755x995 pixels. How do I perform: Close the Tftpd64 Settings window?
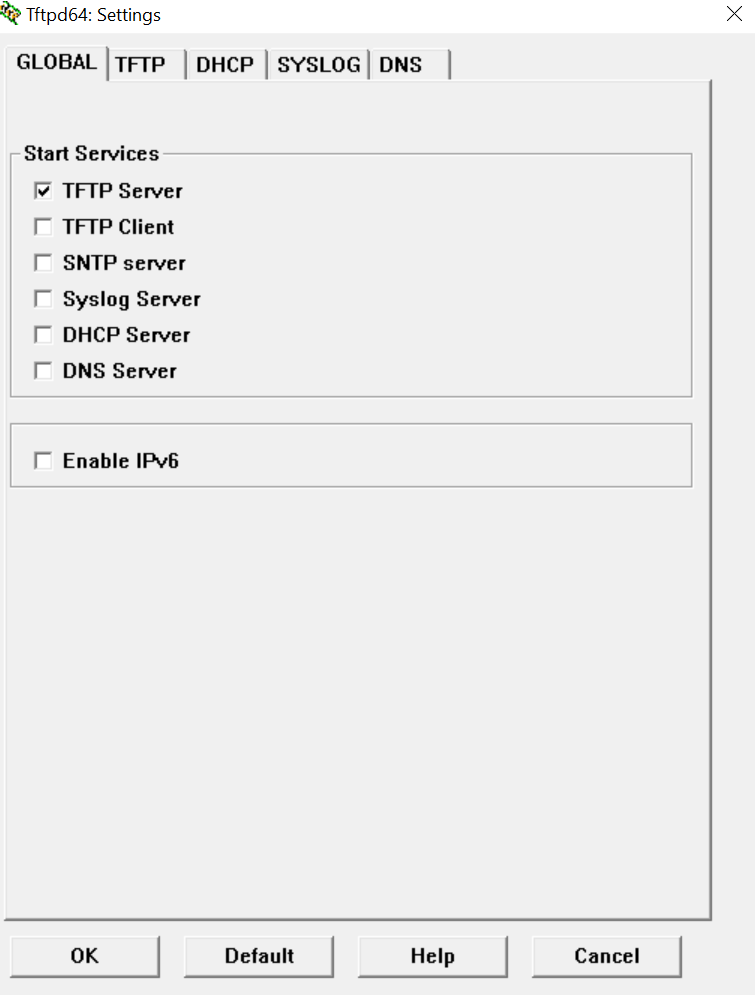pyautogui.click(x=733, y=14)
